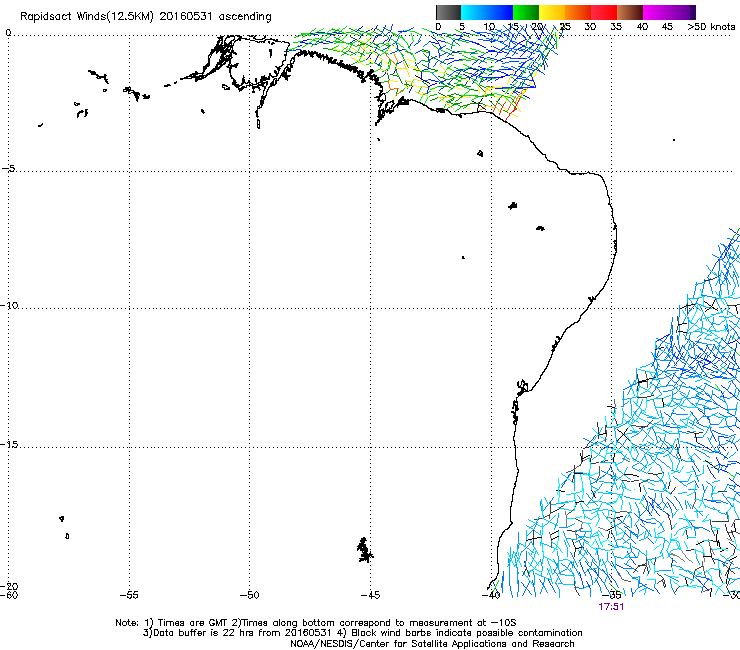Click the -15 latitude axis label
Viewport: 740px width, 650px height.
9,444
